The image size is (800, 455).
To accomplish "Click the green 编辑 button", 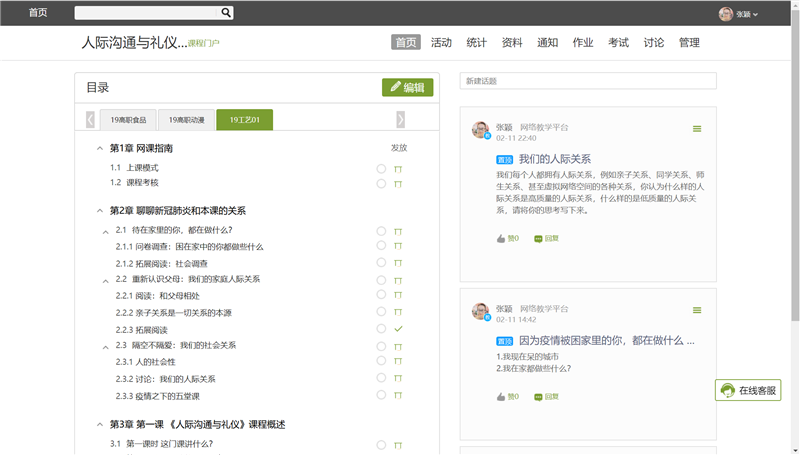I will coord(407,88).
